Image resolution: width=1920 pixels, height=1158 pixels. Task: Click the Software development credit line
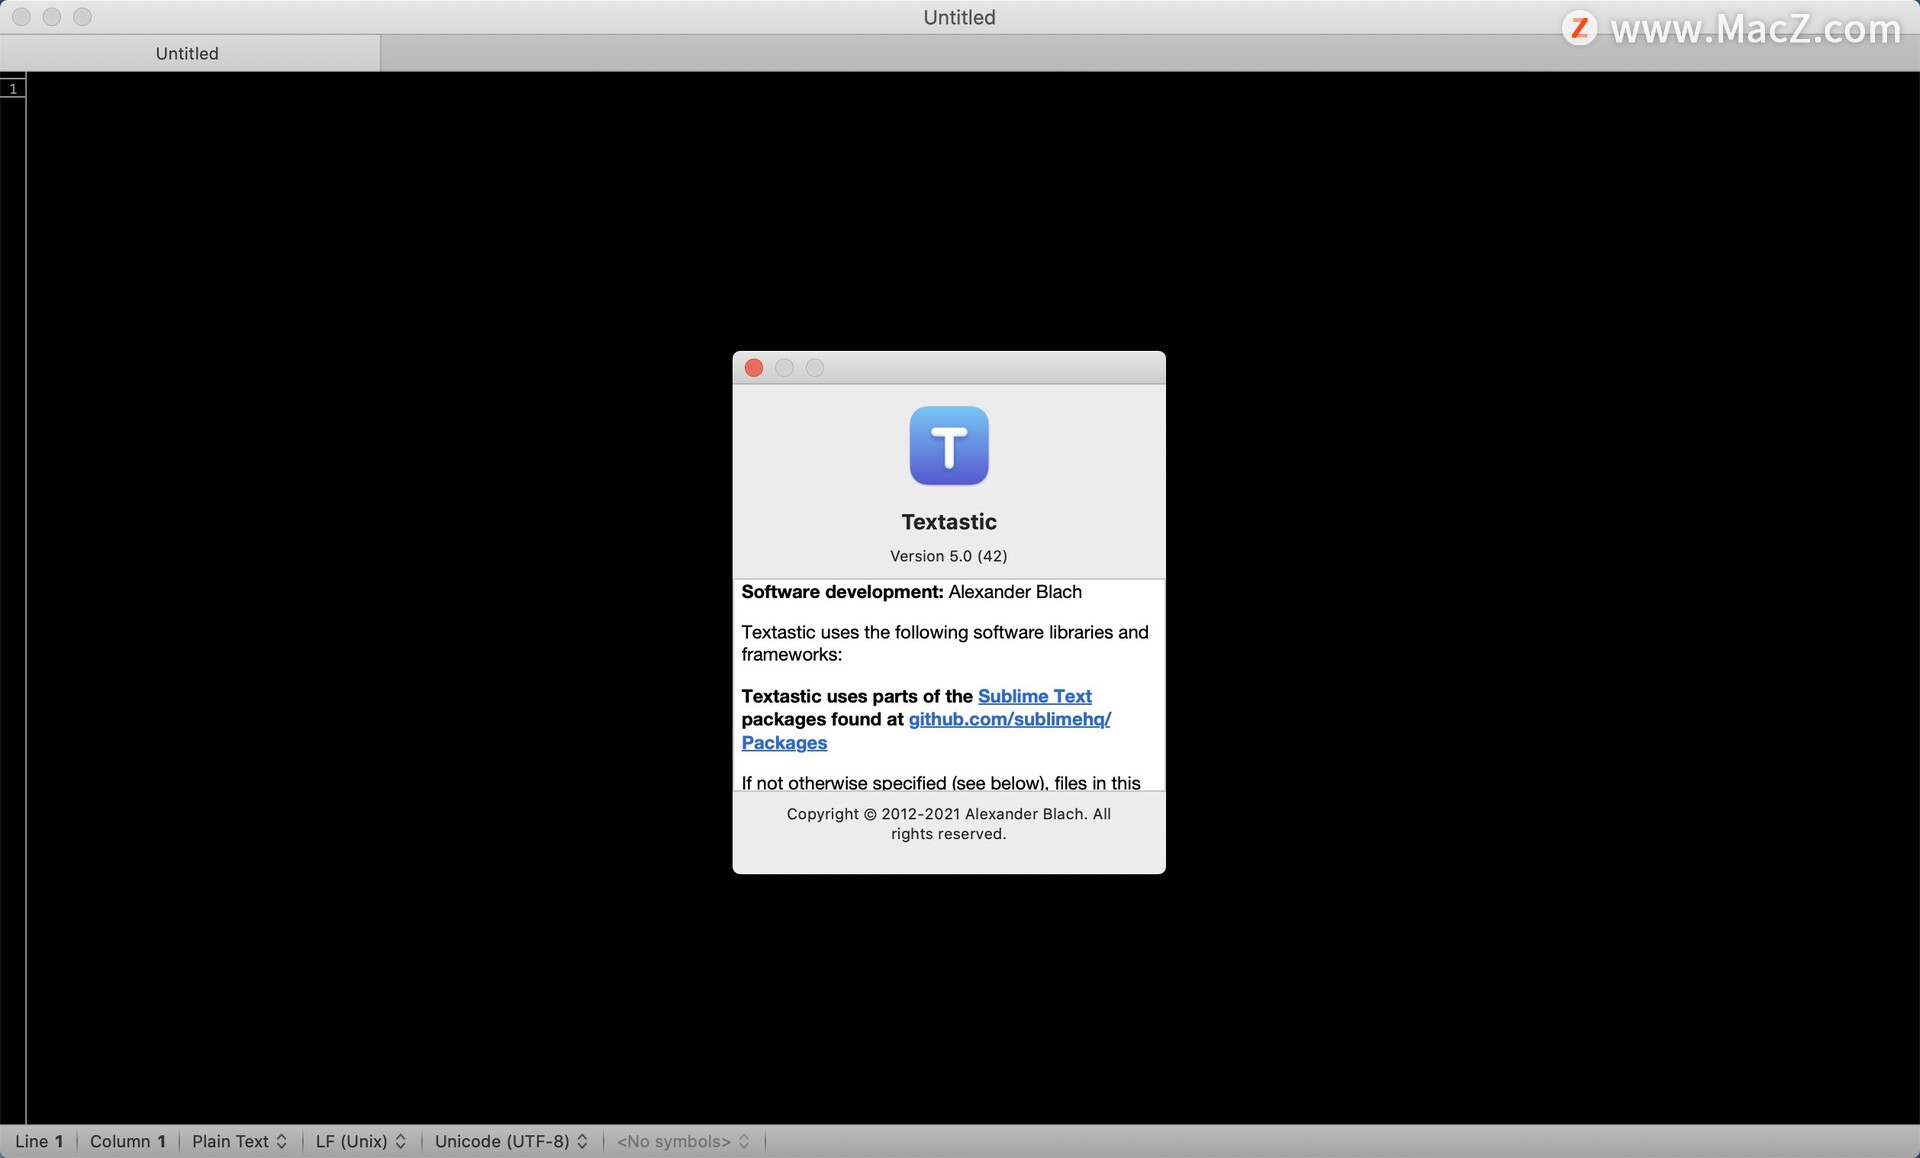911,592
